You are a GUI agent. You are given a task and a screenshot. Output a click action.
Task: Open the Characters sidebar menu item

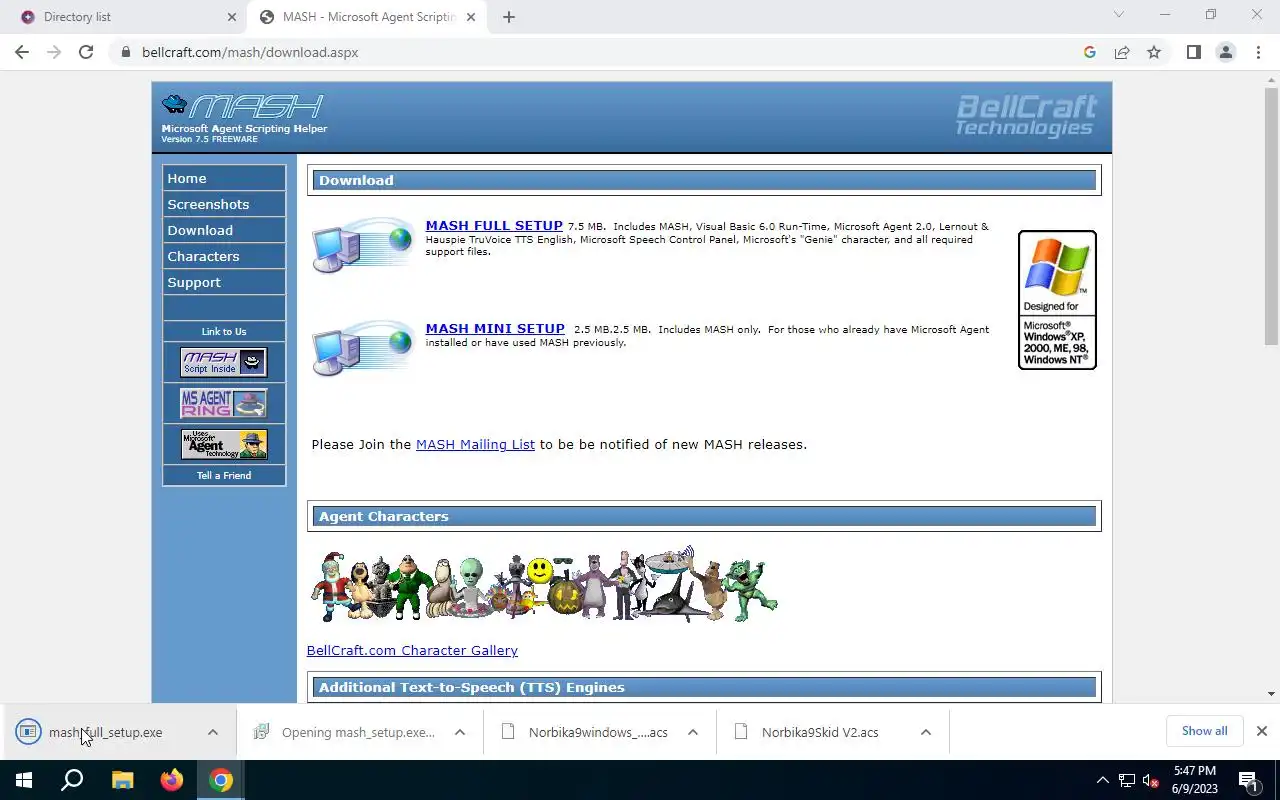[224, 256]
